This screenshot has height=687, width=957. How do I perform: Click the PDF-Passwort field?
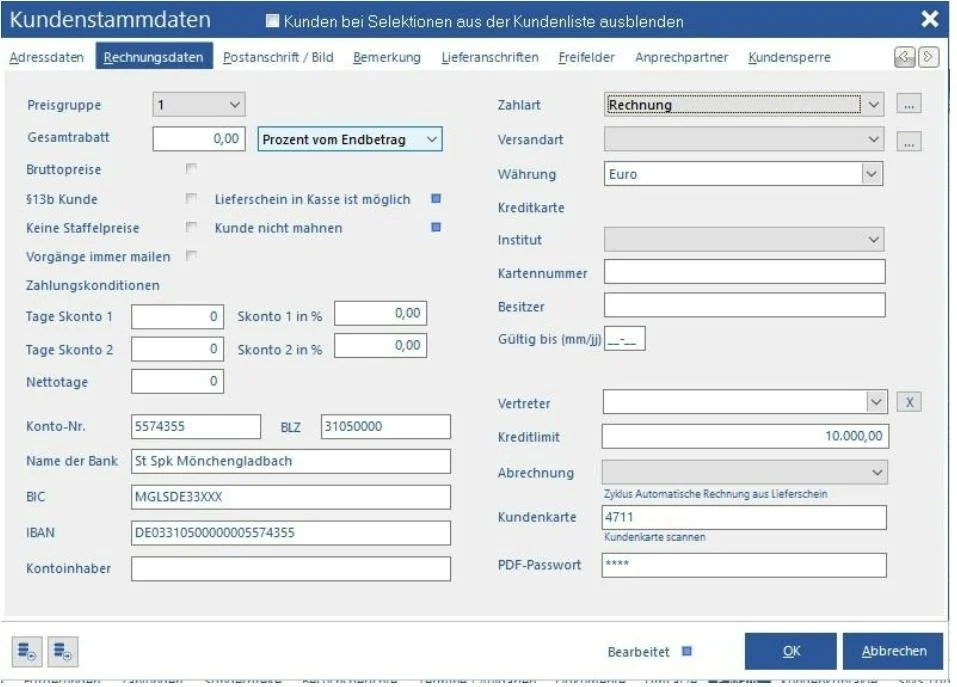pos(744,565)
